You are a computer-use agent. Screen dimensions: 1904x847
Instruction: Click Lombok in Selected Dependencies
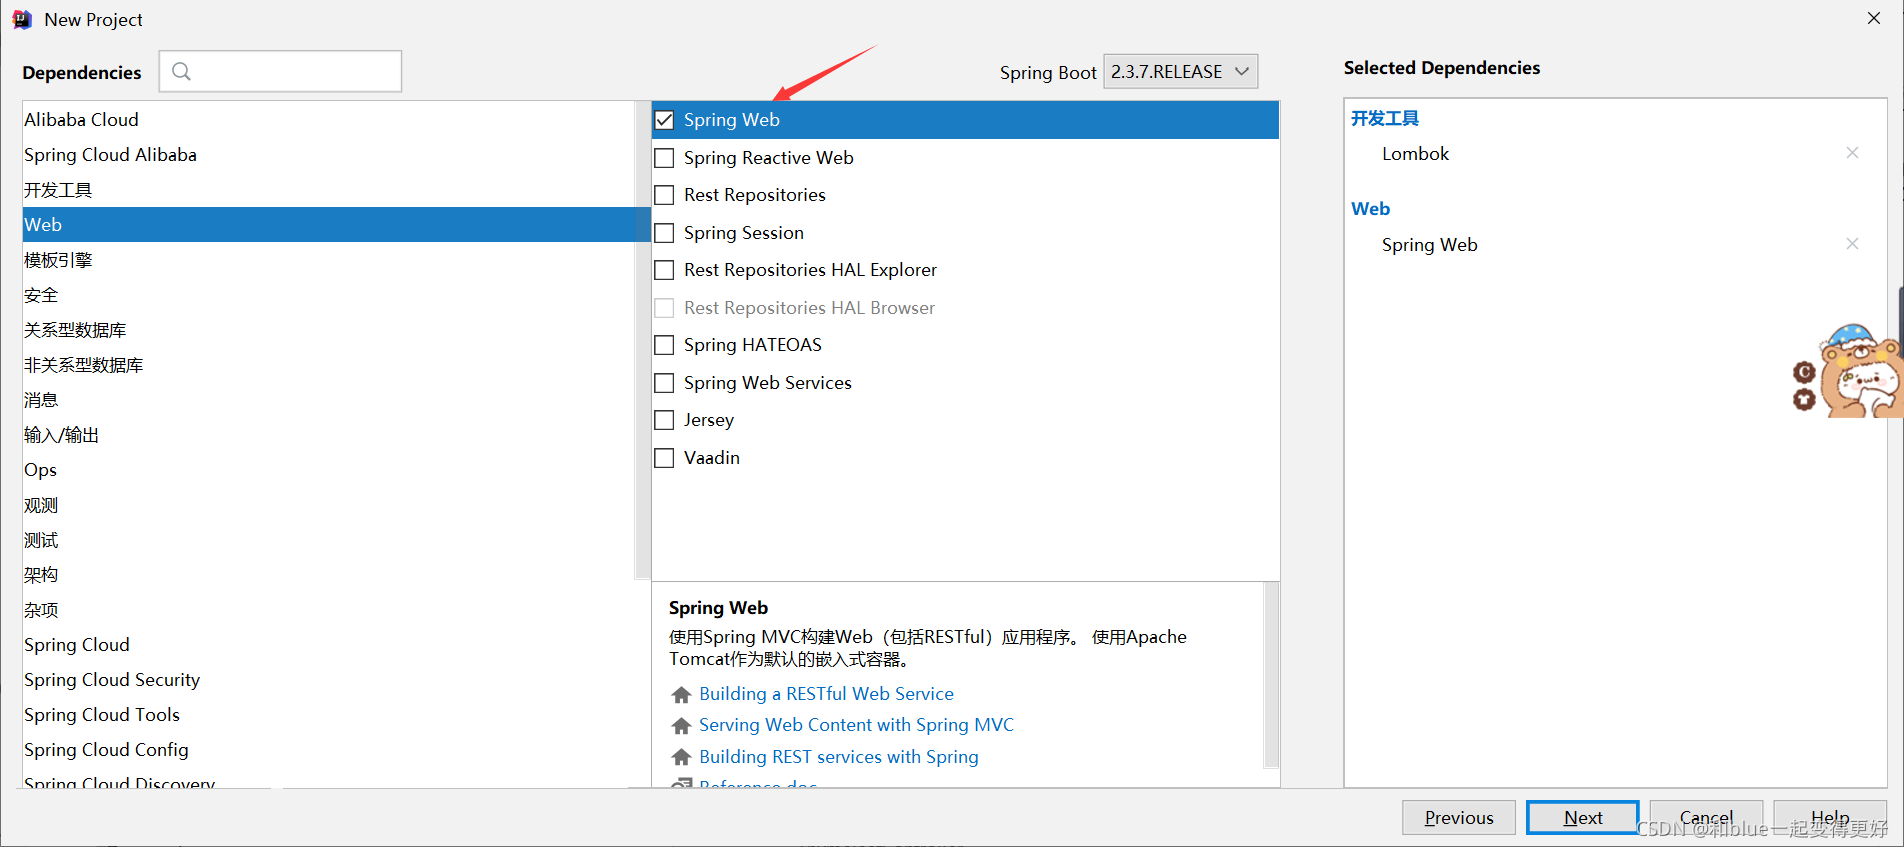click(1415, 154)
